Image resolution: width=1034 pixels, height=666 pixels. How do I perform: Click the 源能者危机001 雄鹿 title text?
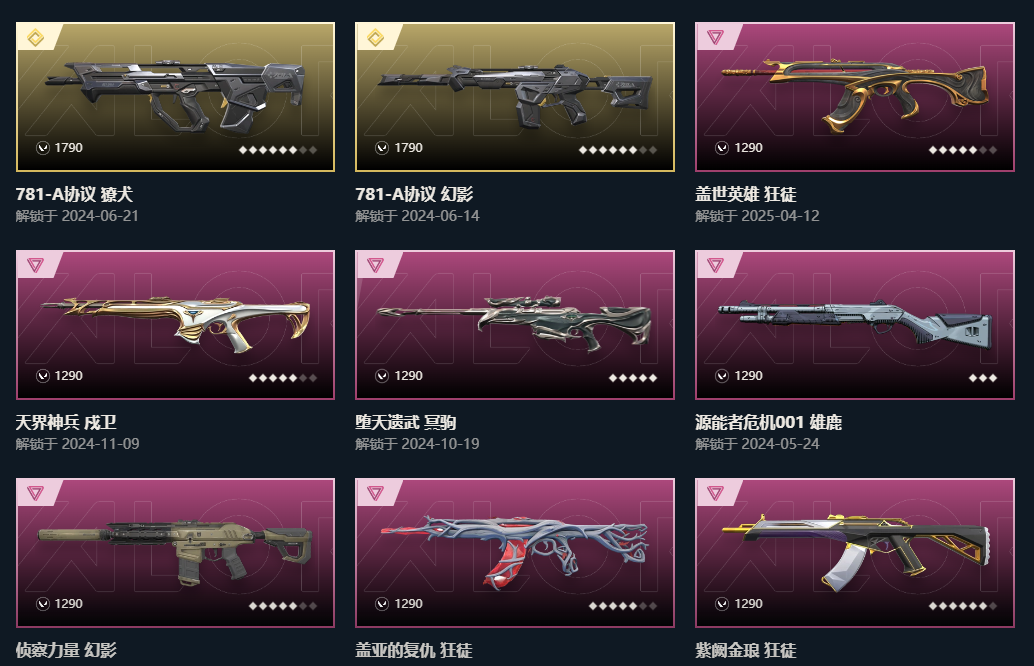[x=768, y=422]
